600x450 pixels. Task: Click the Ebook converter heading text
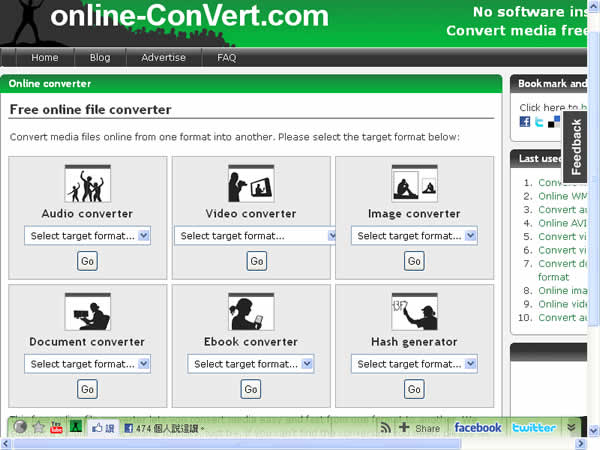(x=251, y=342)
